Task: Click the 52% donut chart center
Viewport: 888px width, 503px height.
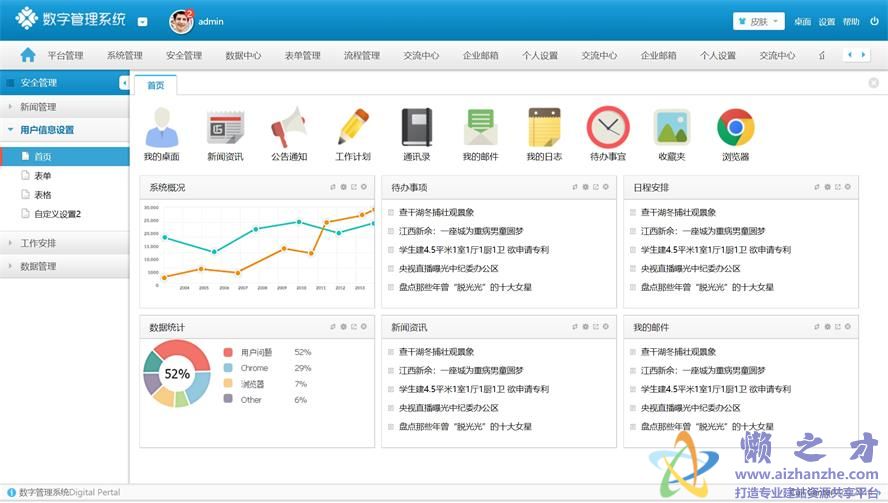Action: [x=177, y=374]
